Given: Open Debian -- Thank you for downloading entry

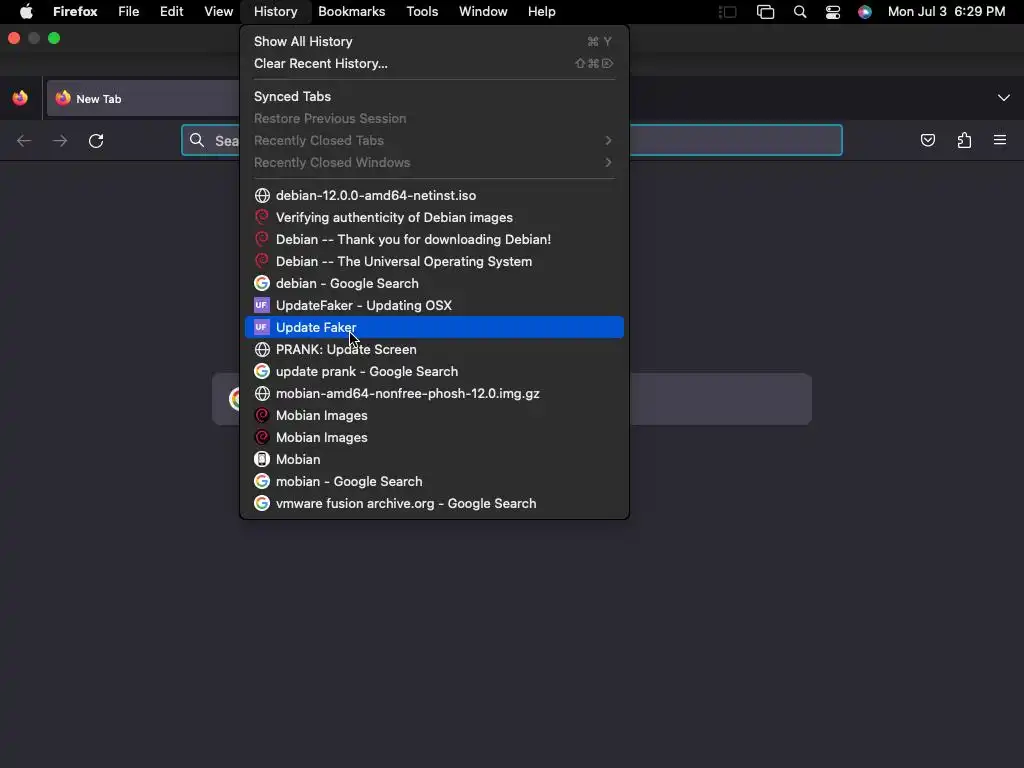Looking at the screenshot, I should point(434,240).
